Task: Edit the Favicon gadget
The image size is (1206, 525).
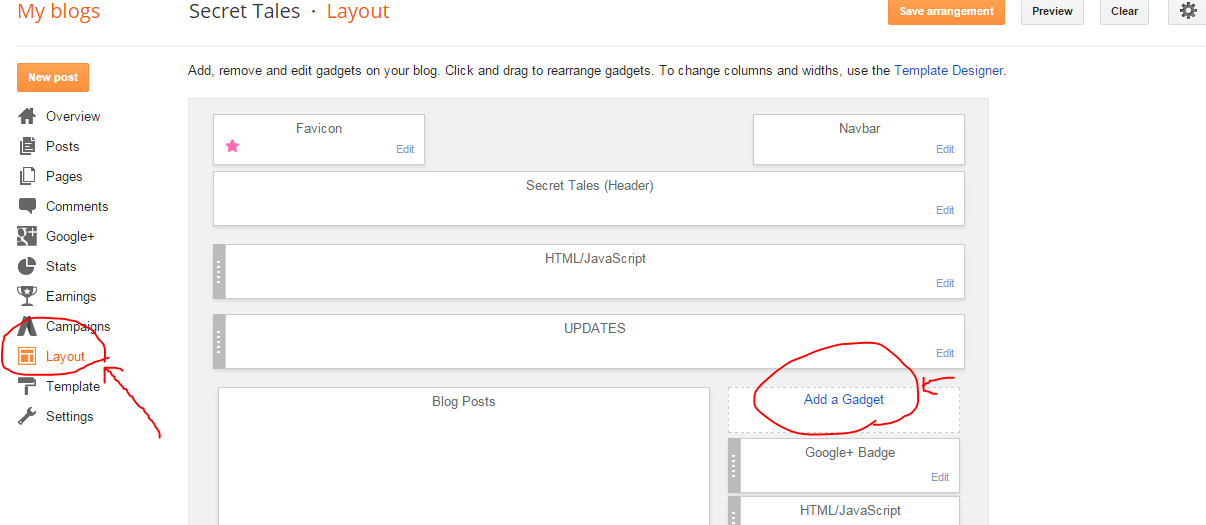Action: point(405,149)
